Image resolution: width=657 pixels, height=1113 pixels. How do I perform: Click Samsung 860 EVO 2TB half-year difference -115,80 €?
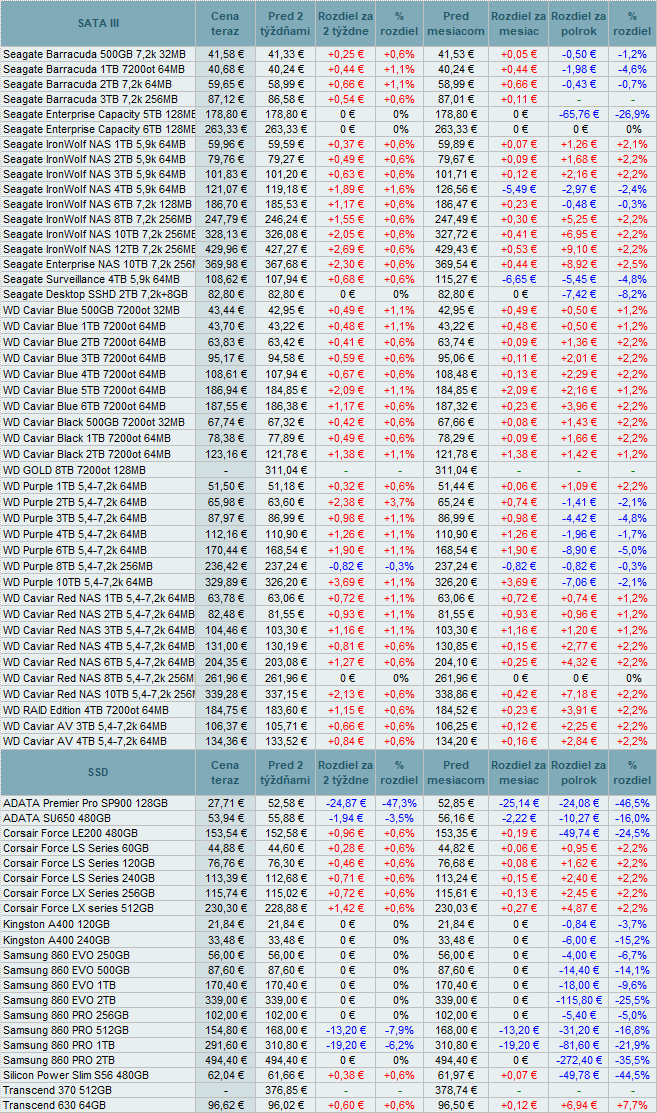[x=579, y=1000]
